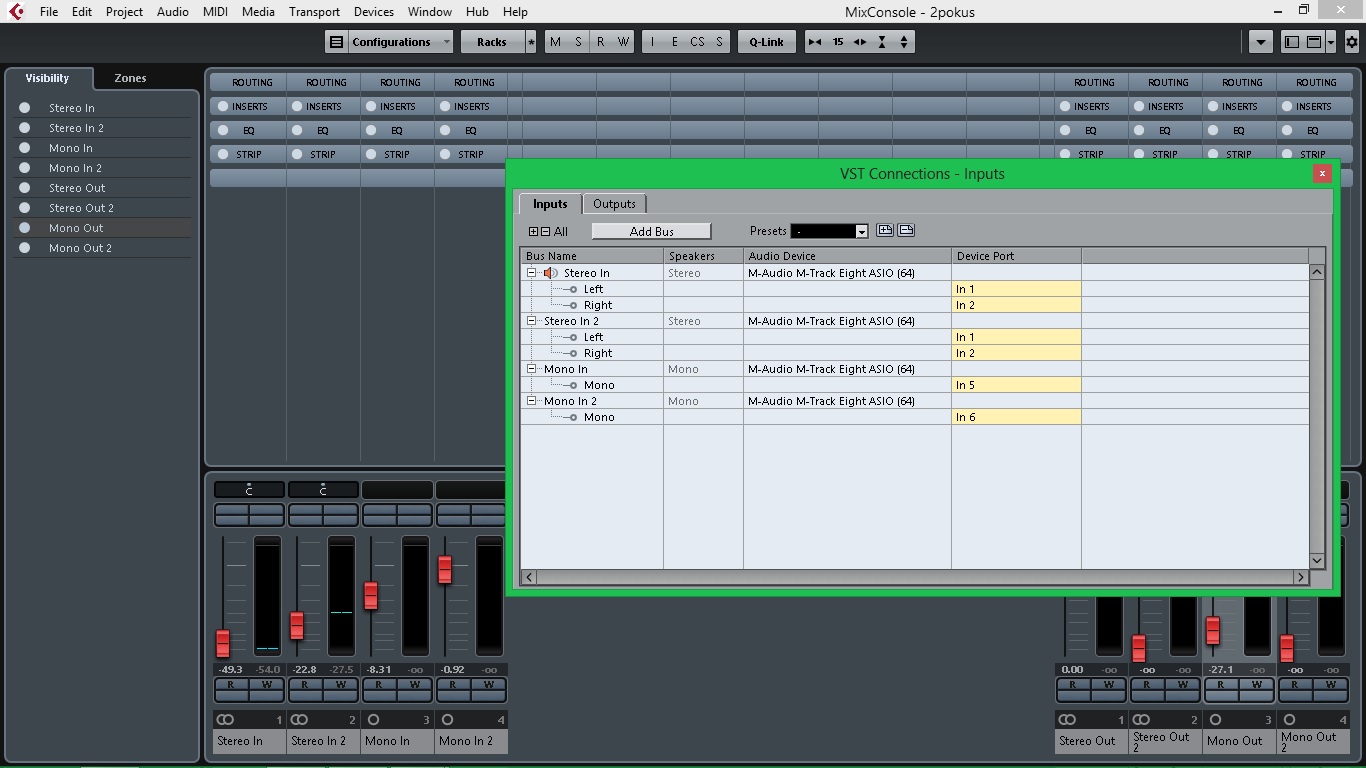Click the In 5 device port cell
Image resolution: width=1366 pixels, height=768 pixels.
1015,385
